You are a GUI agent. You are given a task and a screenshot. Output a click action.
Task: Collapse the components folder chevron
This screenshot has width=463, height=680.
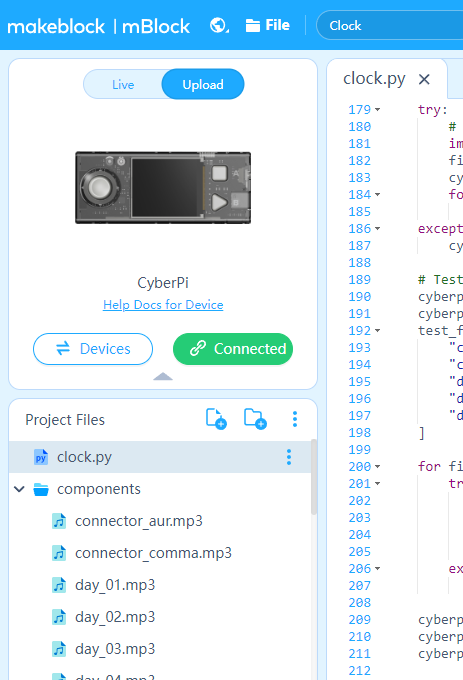[19, 489]
